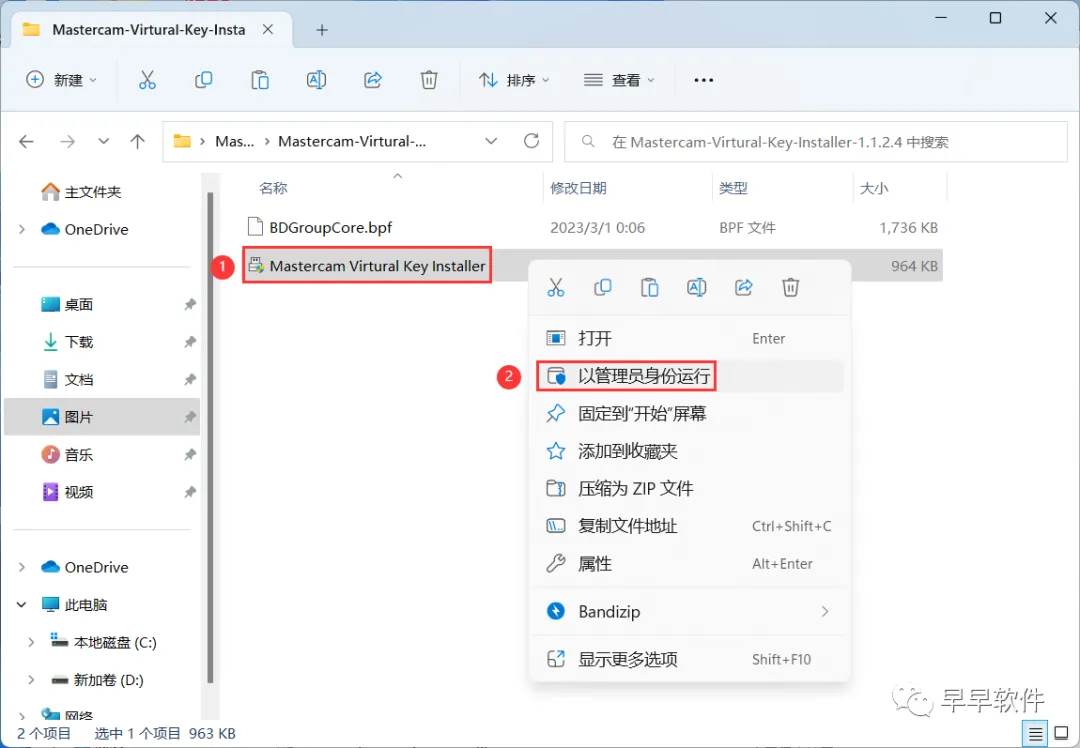This screenshot has height=748, width=1080.
Task: Collapse the 此电脑 tree node
Action: click(22, 605)
